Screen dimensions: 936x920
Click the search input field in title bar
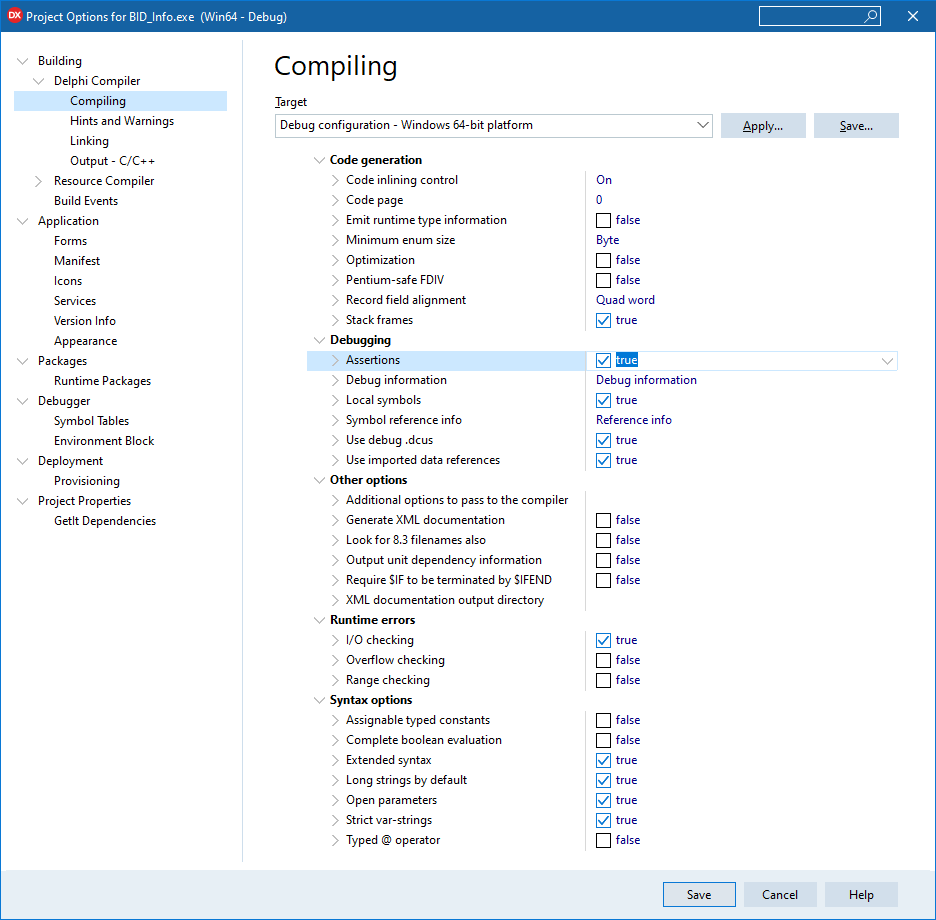coord(810,16)
